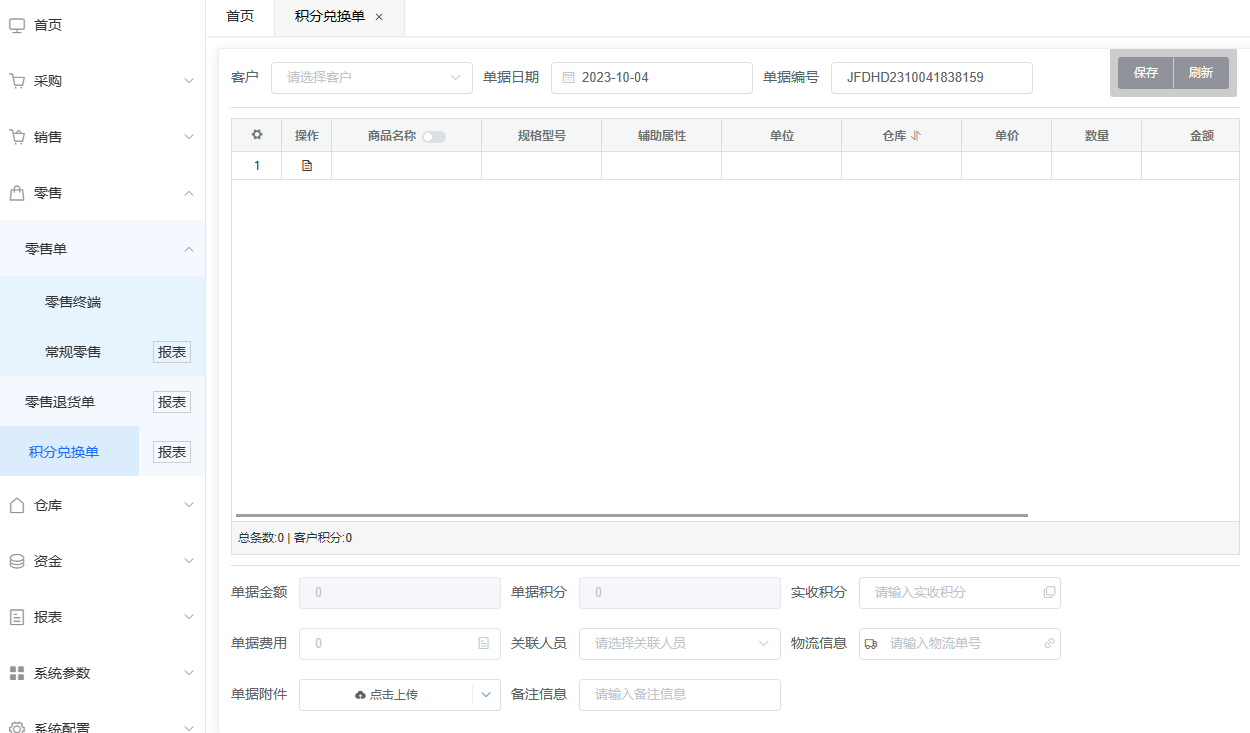Click the row 1 operation document icon
The width and height of the screenshot is (1250, 733).
click(307, 166)
